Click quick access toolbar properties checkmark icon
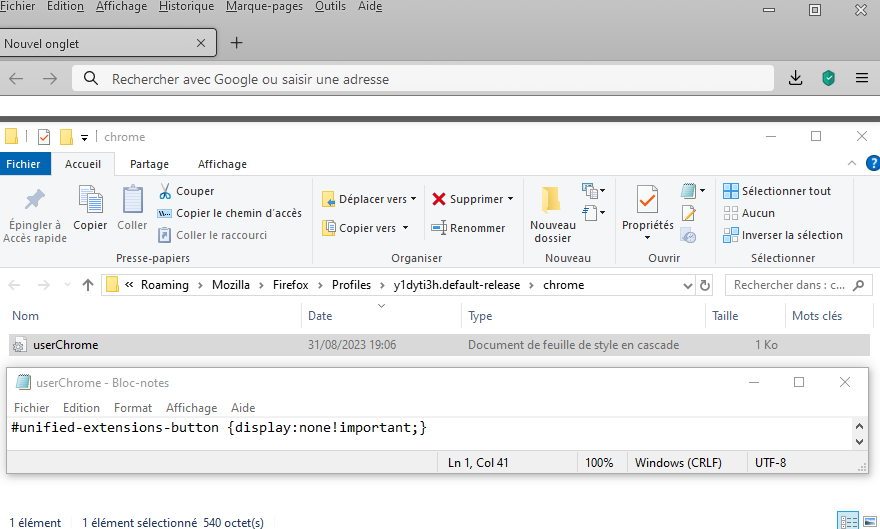880x529 pixels. tap(44, 137)
